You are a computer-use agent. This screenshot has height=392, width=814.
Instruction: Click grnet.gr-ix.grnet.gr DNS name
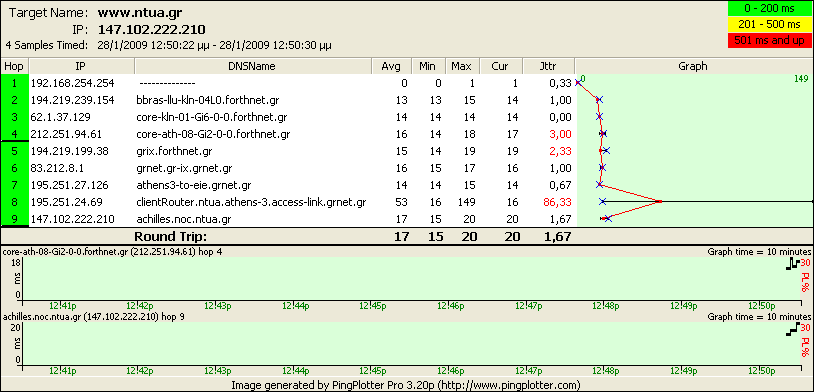[x=184, y=168]
